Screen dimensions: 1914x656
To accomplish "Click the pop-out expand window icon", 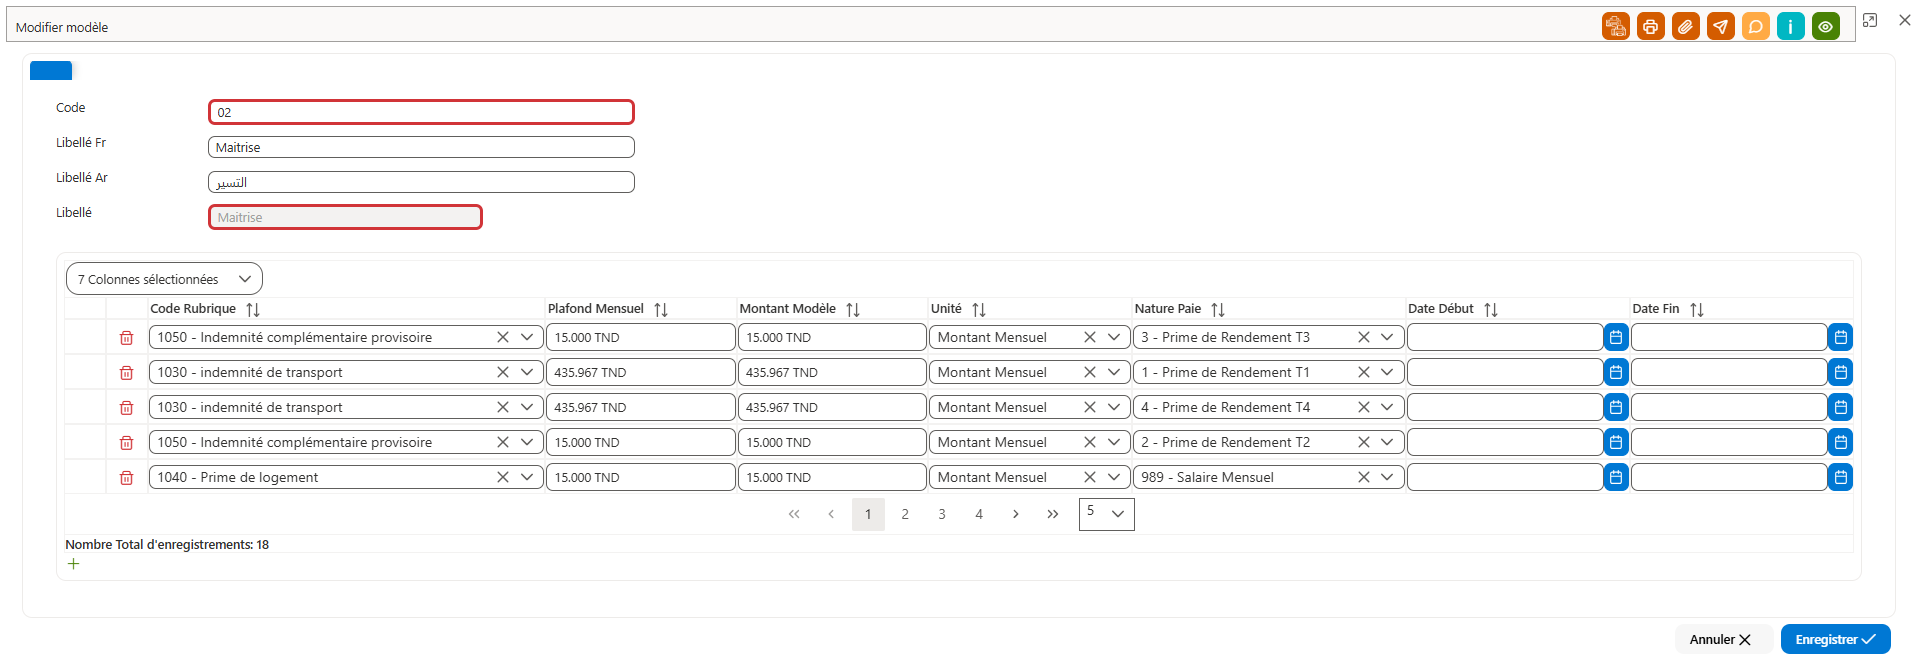I will tap(1870, 20).
